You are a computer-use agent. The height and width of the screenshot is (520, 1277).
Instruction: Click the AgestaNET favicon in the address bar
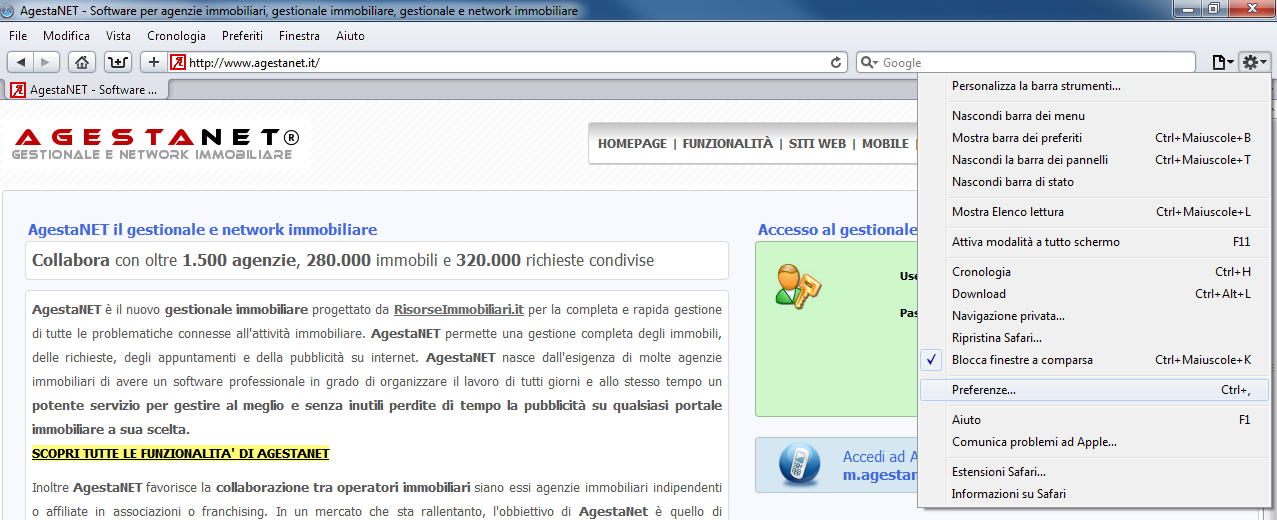tap(177, 62)
